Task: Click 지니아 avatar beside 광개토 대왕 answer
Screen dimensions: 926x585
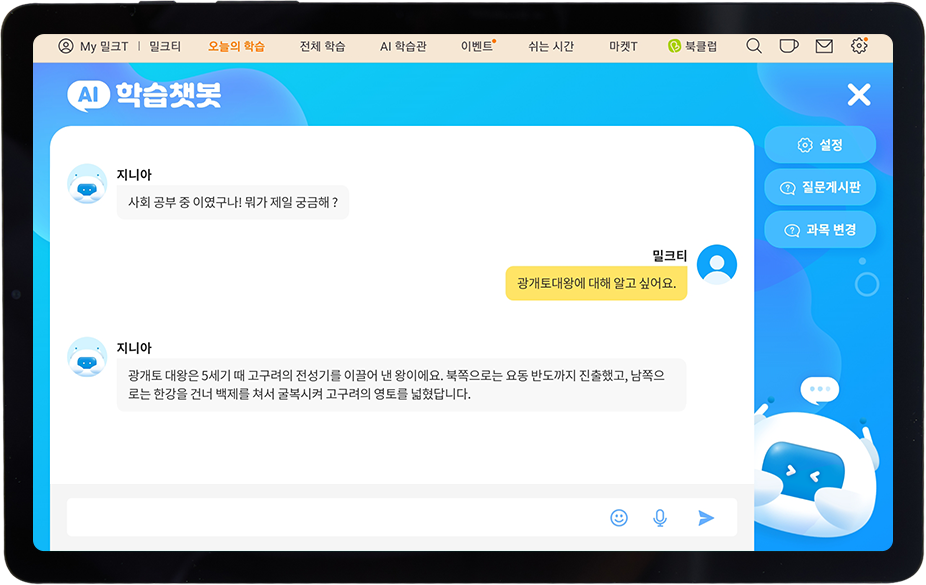Action: click(87, 357)
